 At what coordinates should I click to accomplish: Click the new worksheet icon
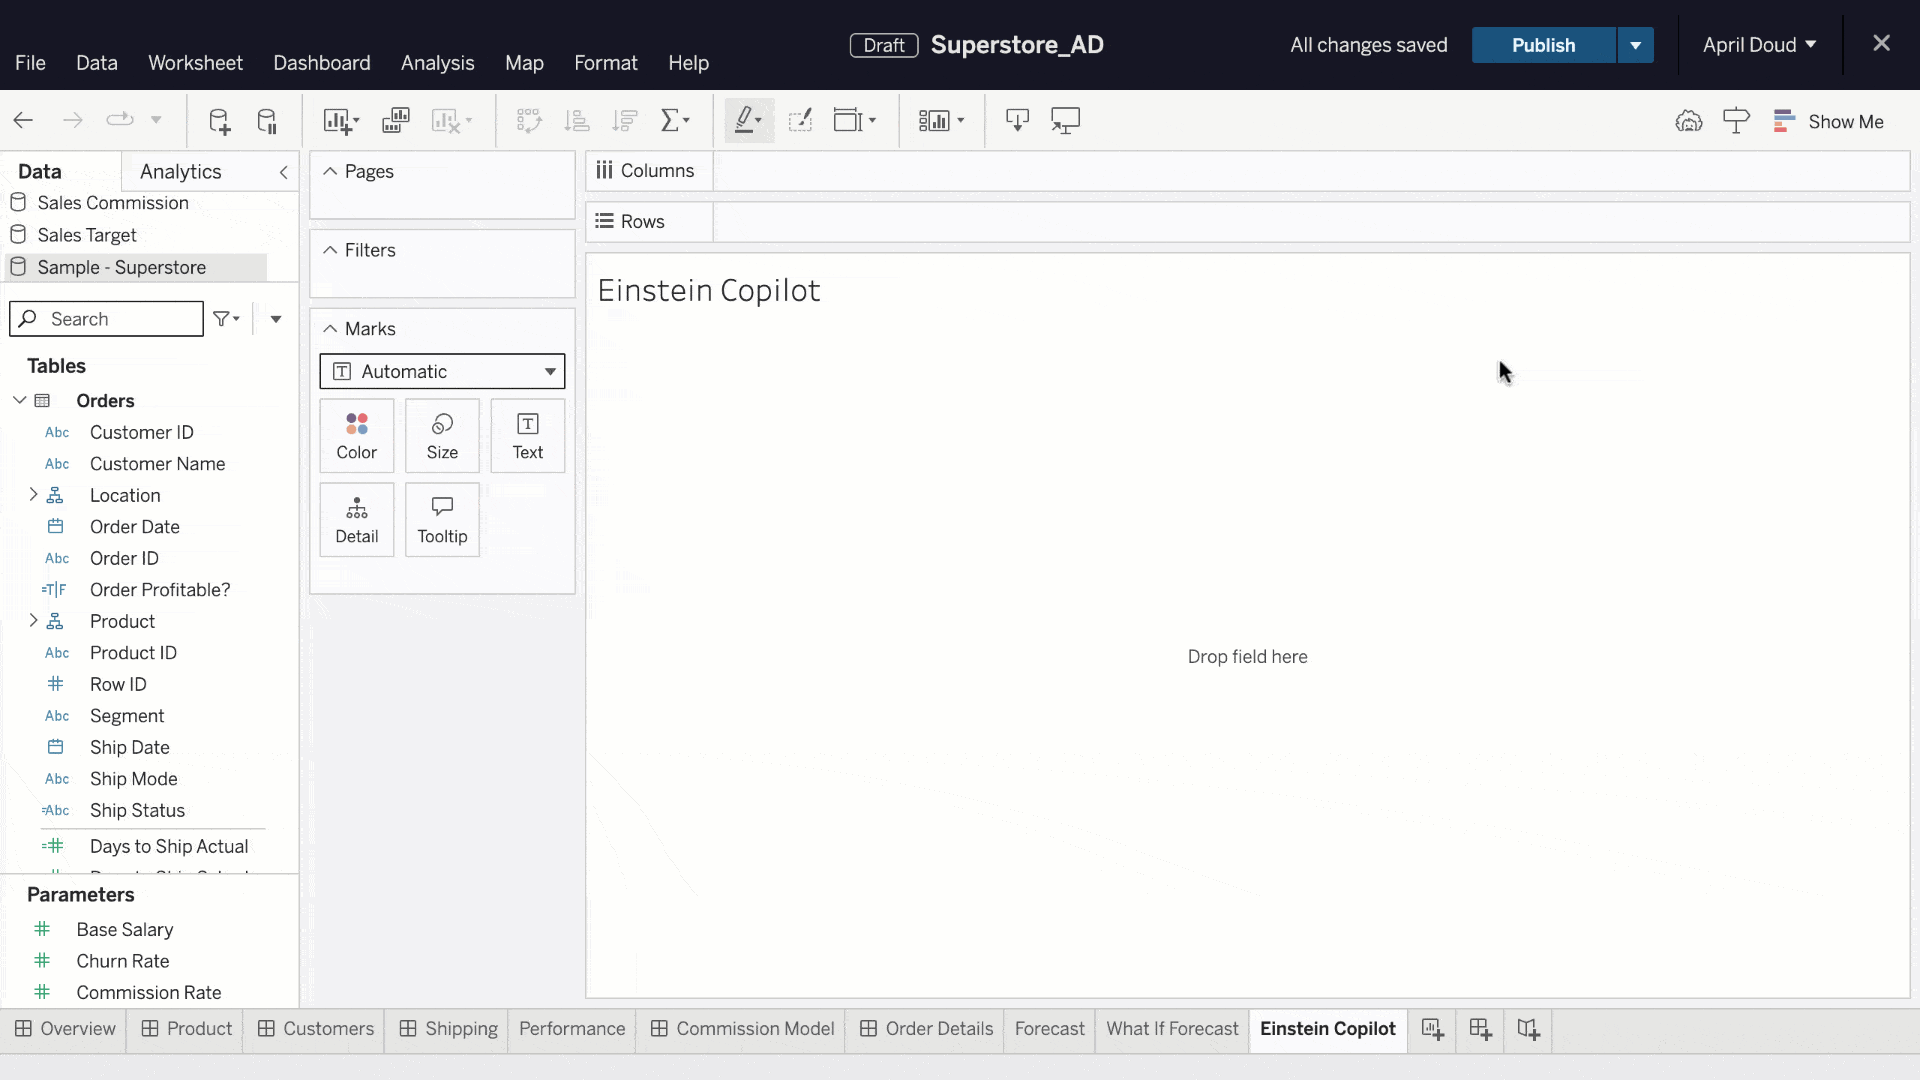[x=1432, y=1029]
